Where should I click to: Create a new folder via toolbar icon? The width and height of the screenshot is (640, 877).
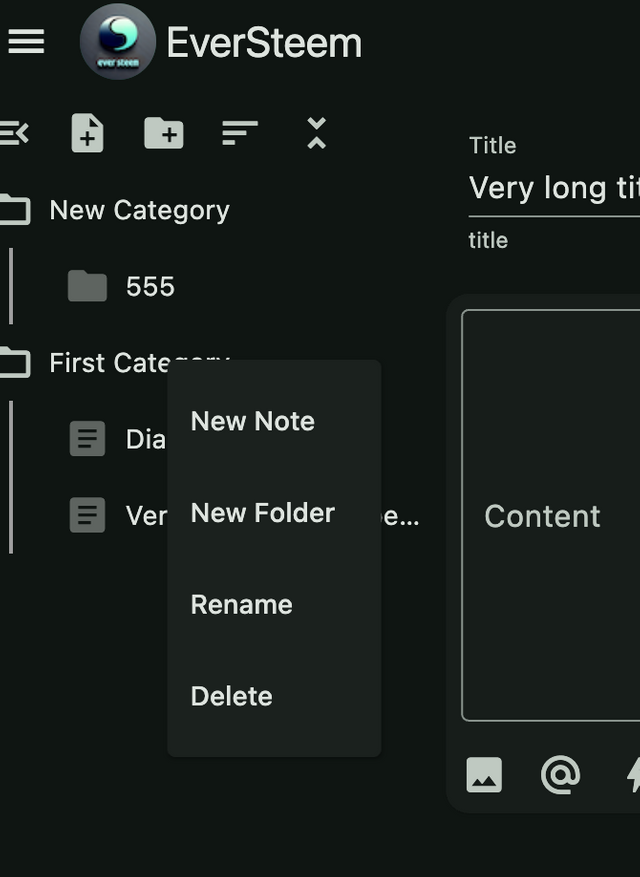(163, 133)
